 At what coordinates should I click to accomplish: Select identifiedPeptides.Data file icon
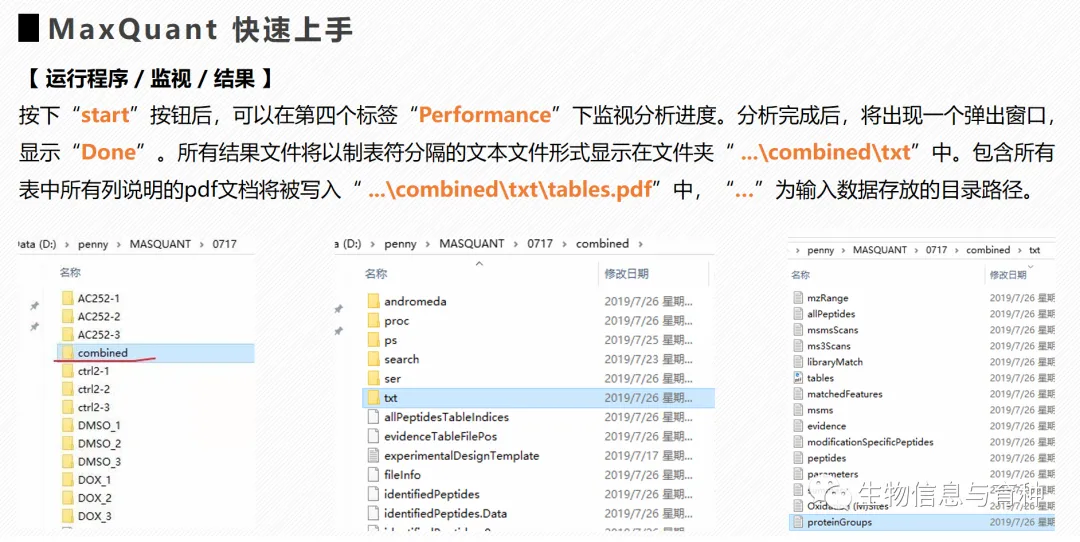(373, 513)
